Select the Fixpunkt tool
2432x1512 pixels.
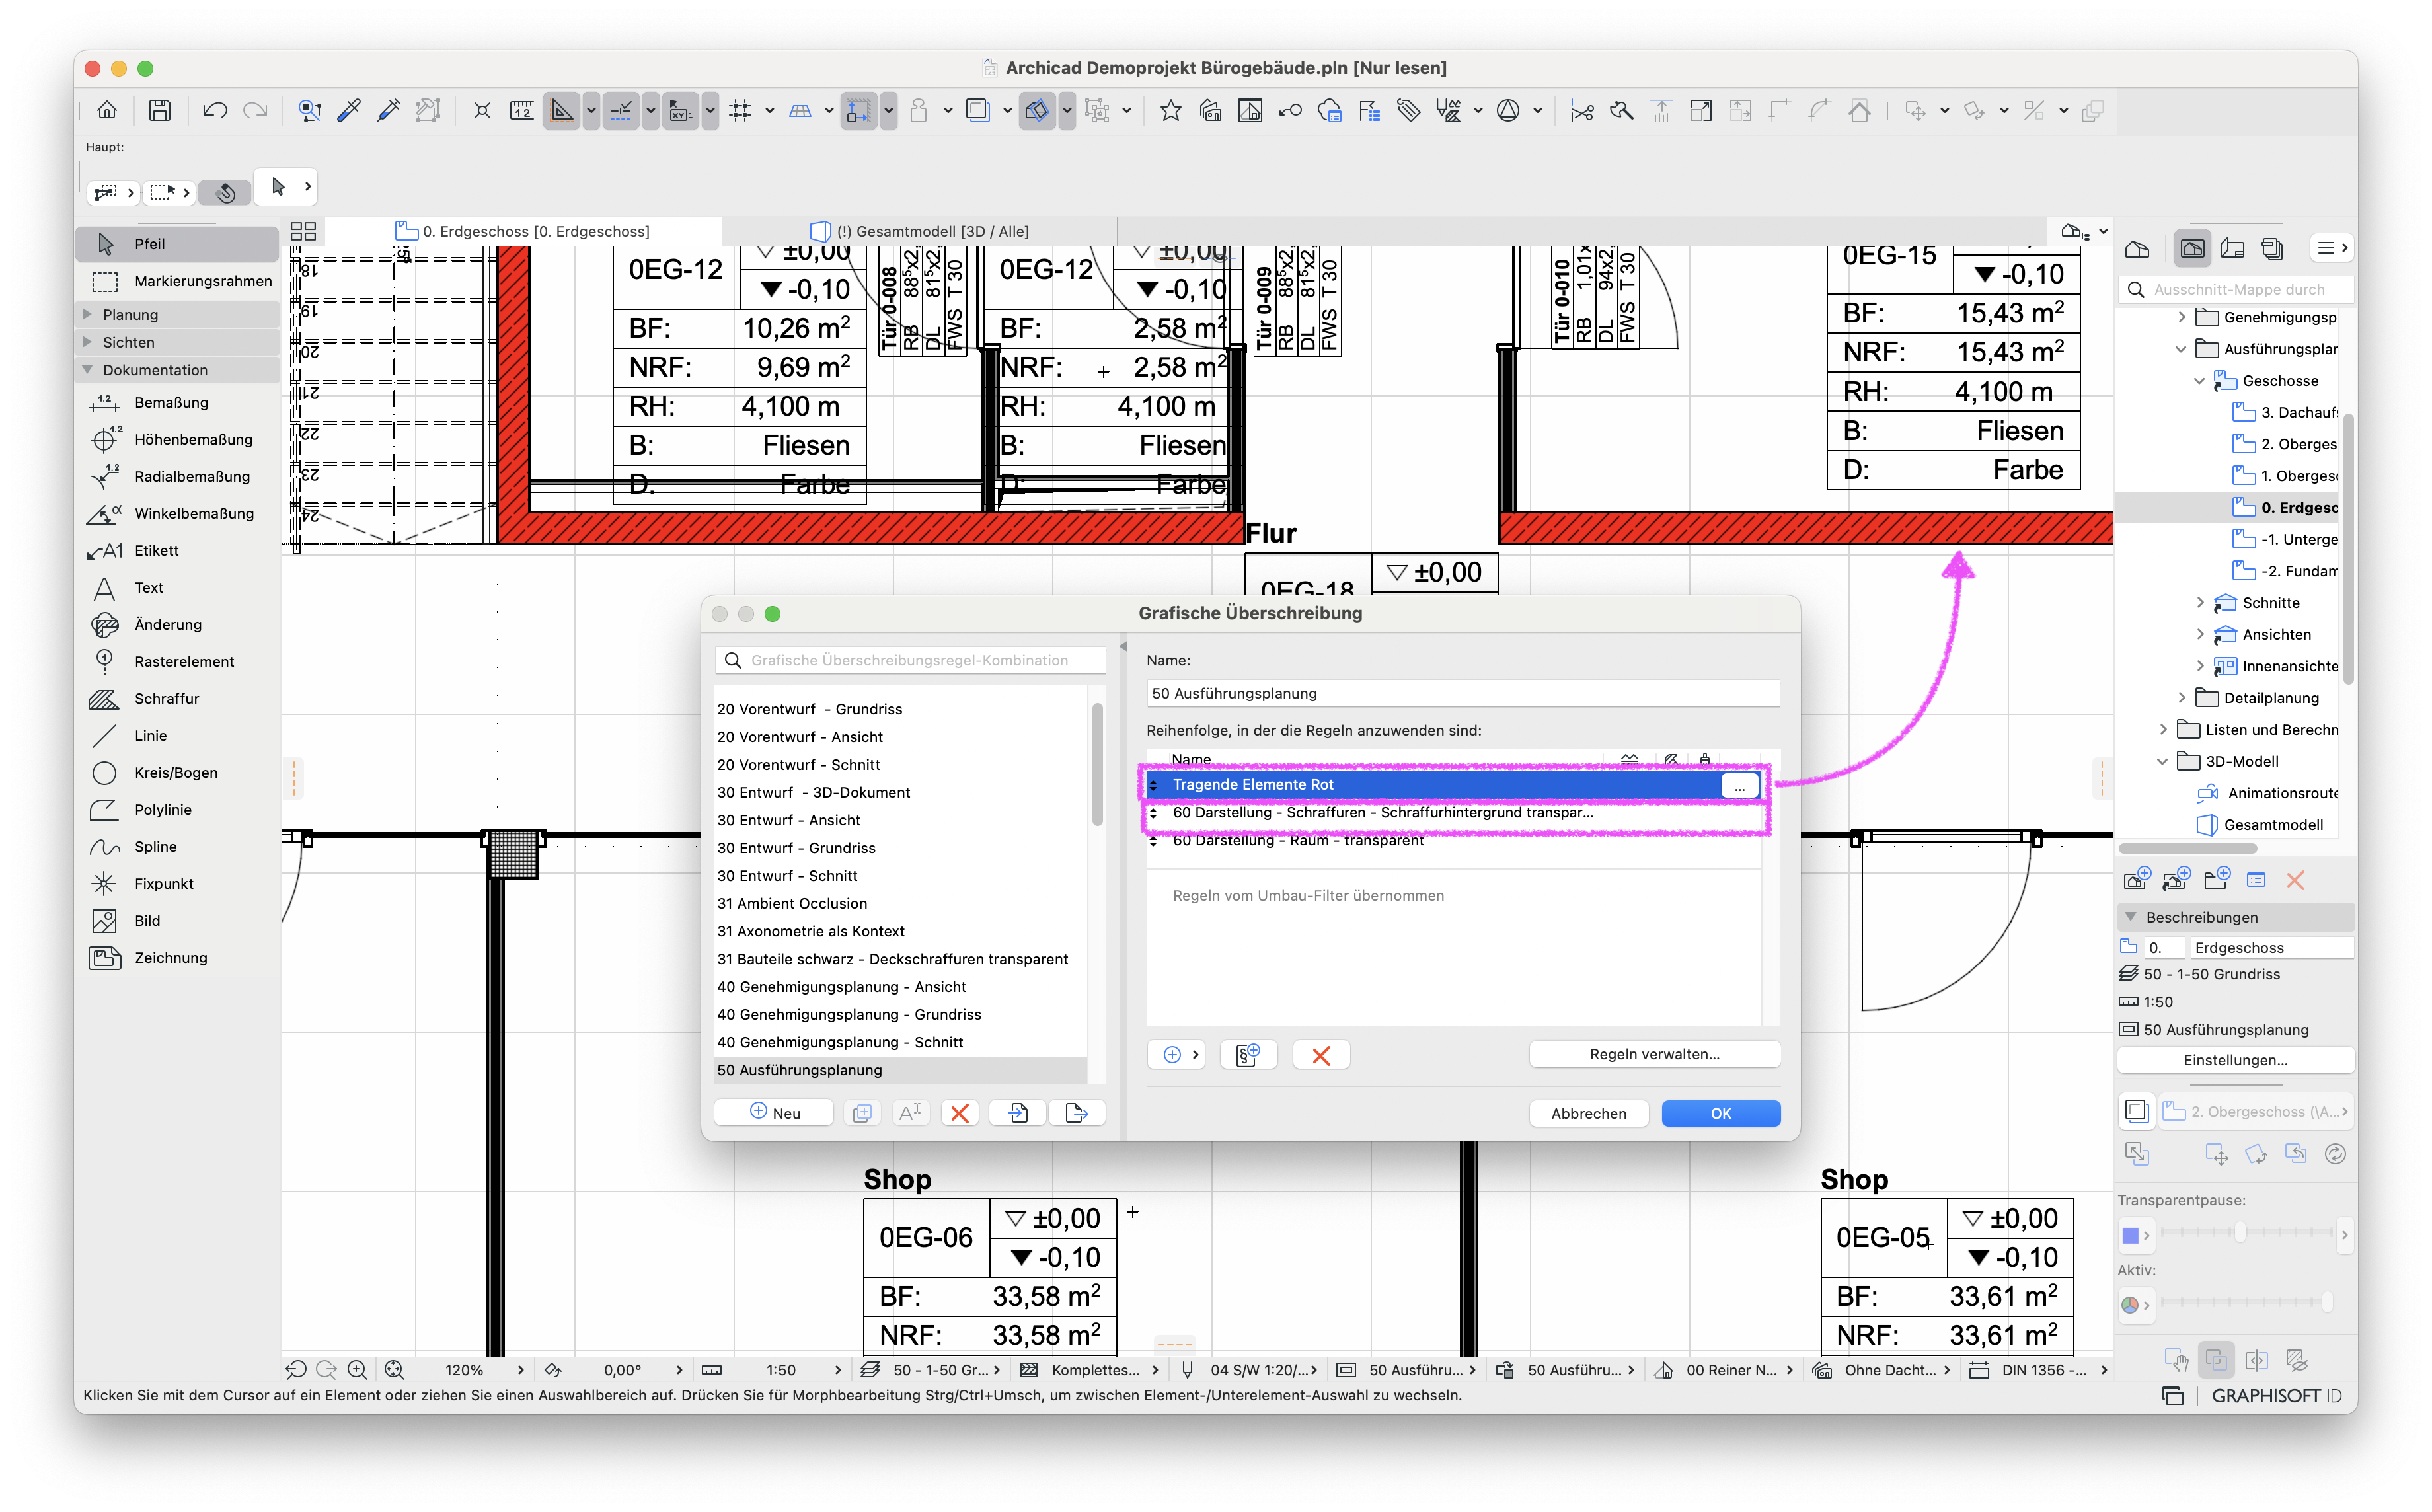point(177,883)
